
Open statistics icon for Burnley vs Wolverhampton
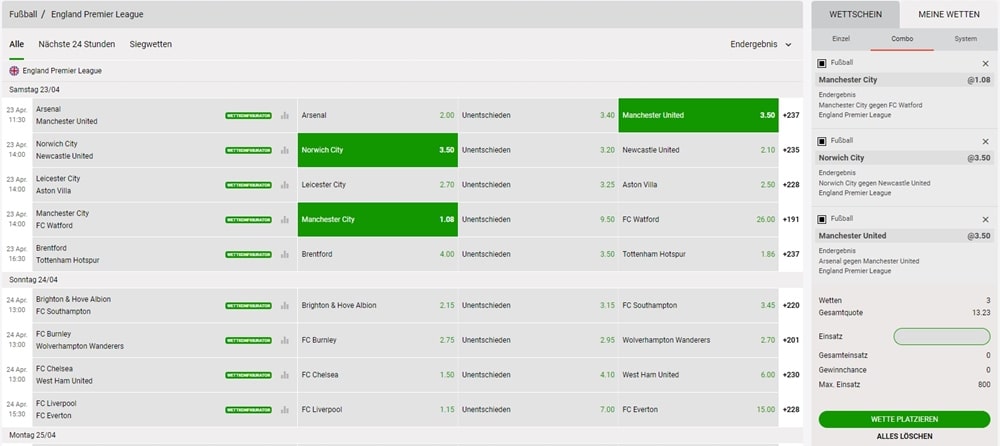[284, 341]
